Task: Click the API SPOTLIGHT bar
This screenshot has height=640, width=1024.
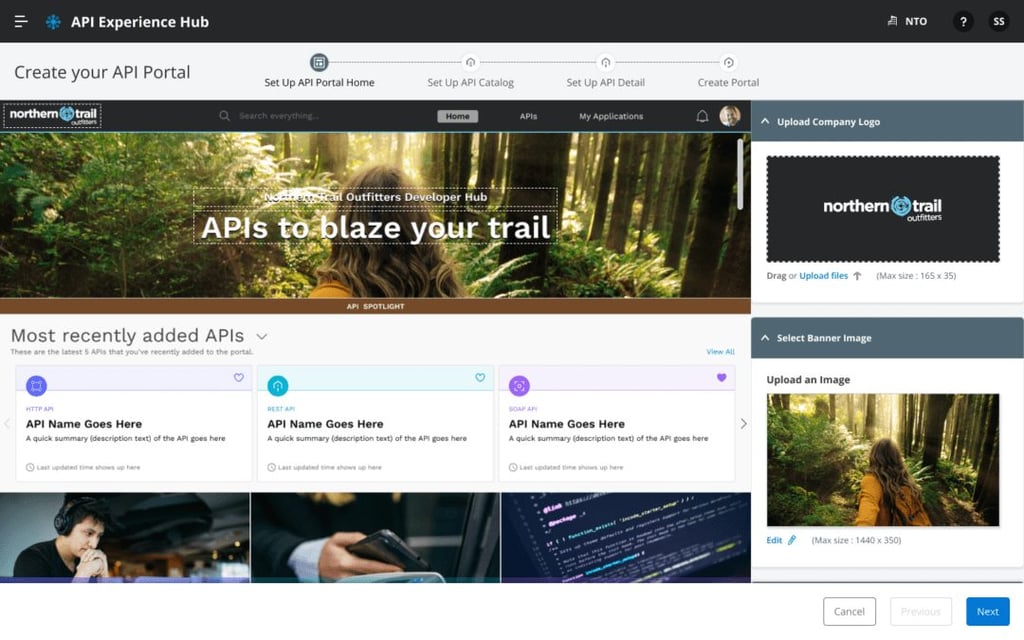Action: click(x=375, y=306)
